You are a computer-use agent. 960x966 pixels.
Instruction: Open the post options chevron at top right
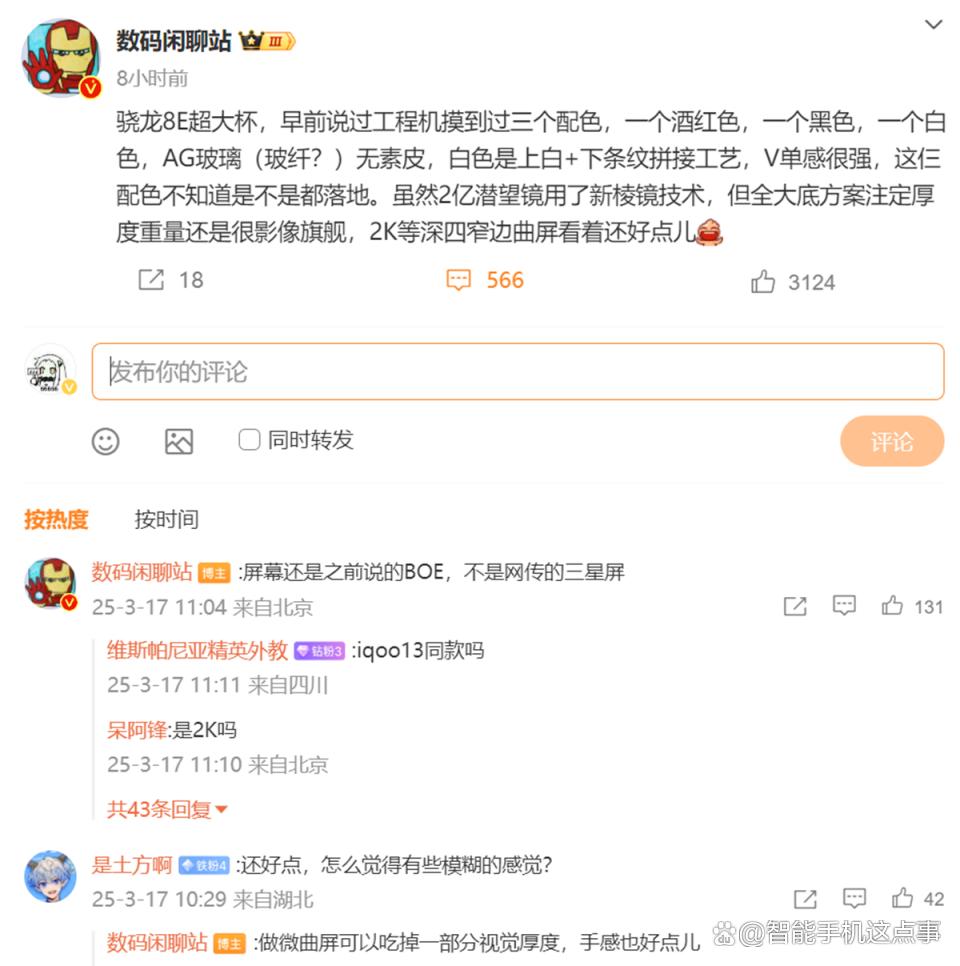pos(934,25)
